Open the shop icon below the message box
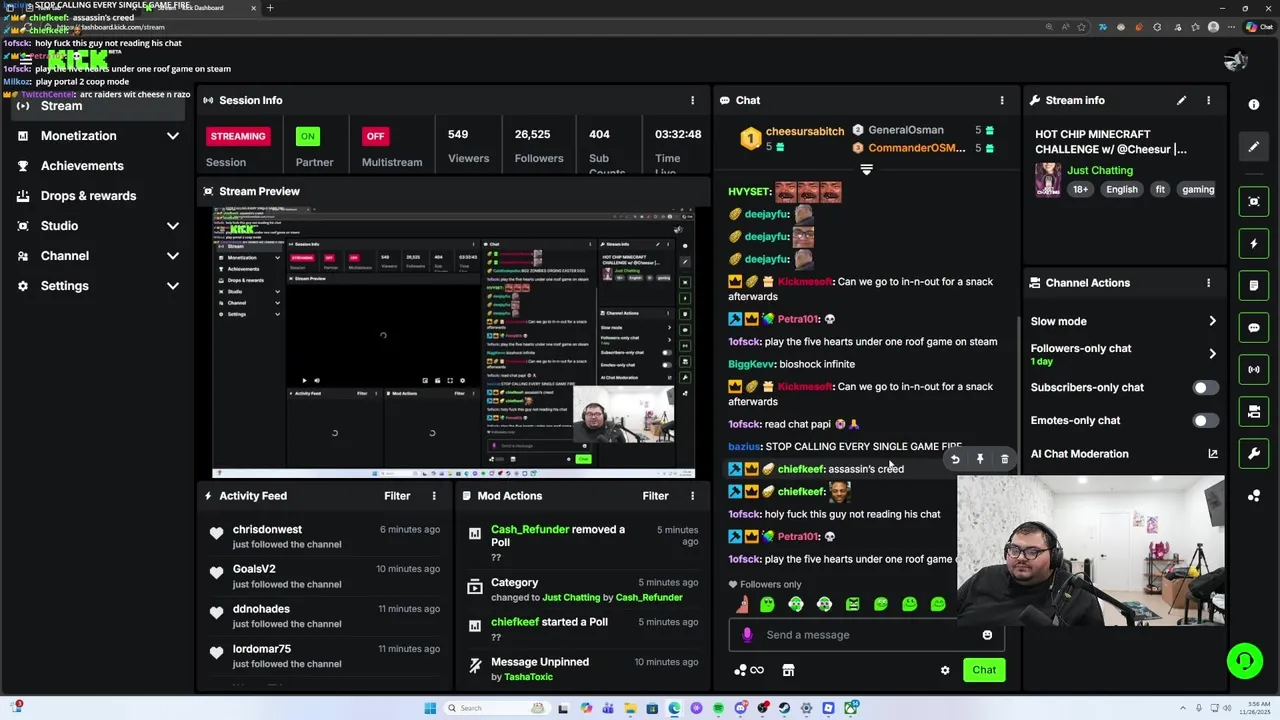 tap(788, 670)
